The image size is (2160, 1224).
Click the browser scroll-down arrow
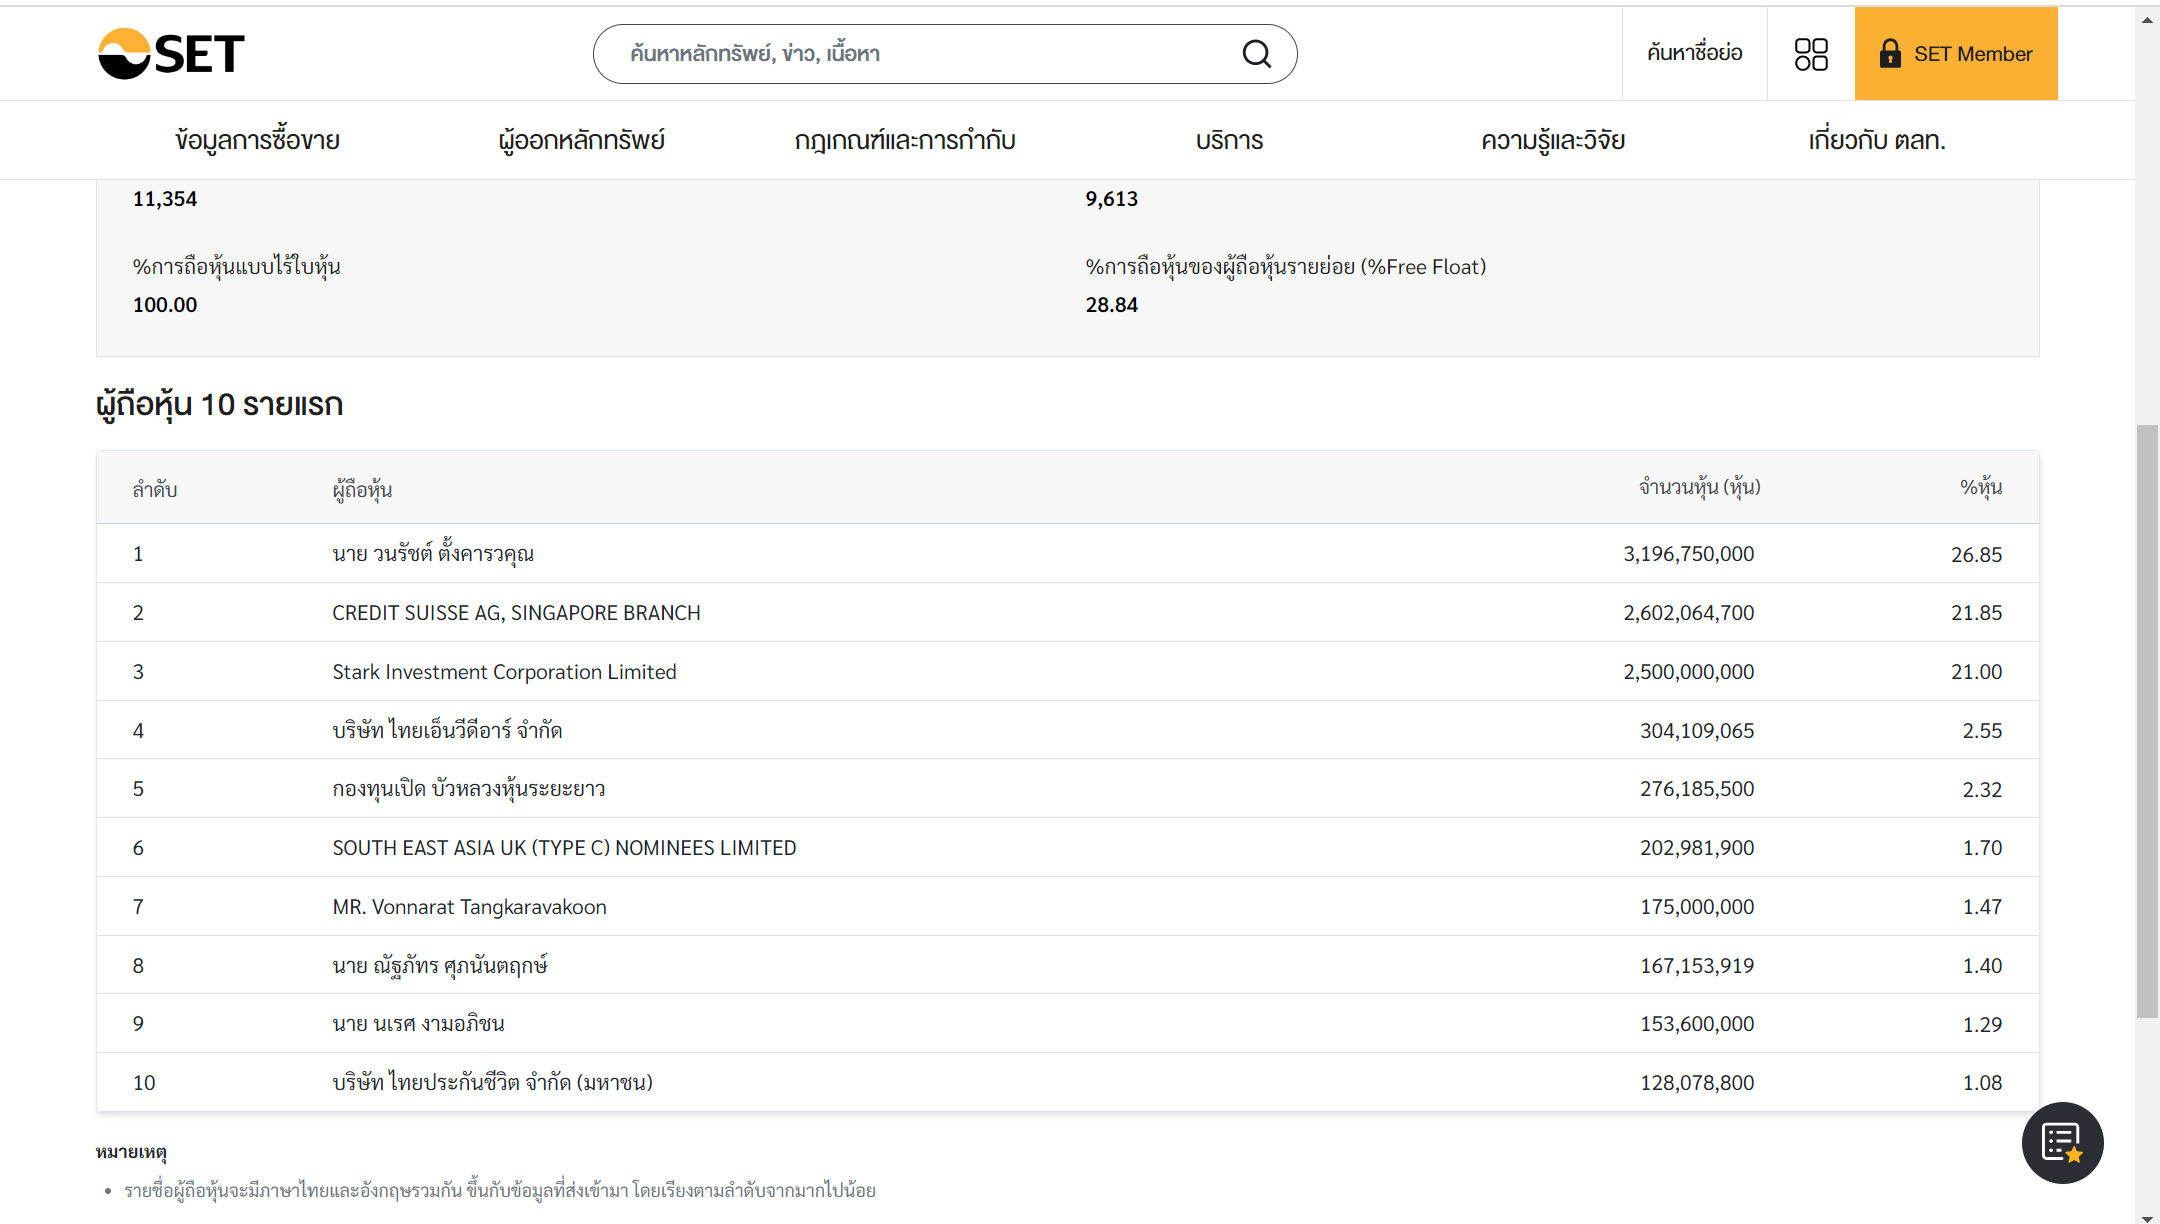(x=2147, y=1216)
